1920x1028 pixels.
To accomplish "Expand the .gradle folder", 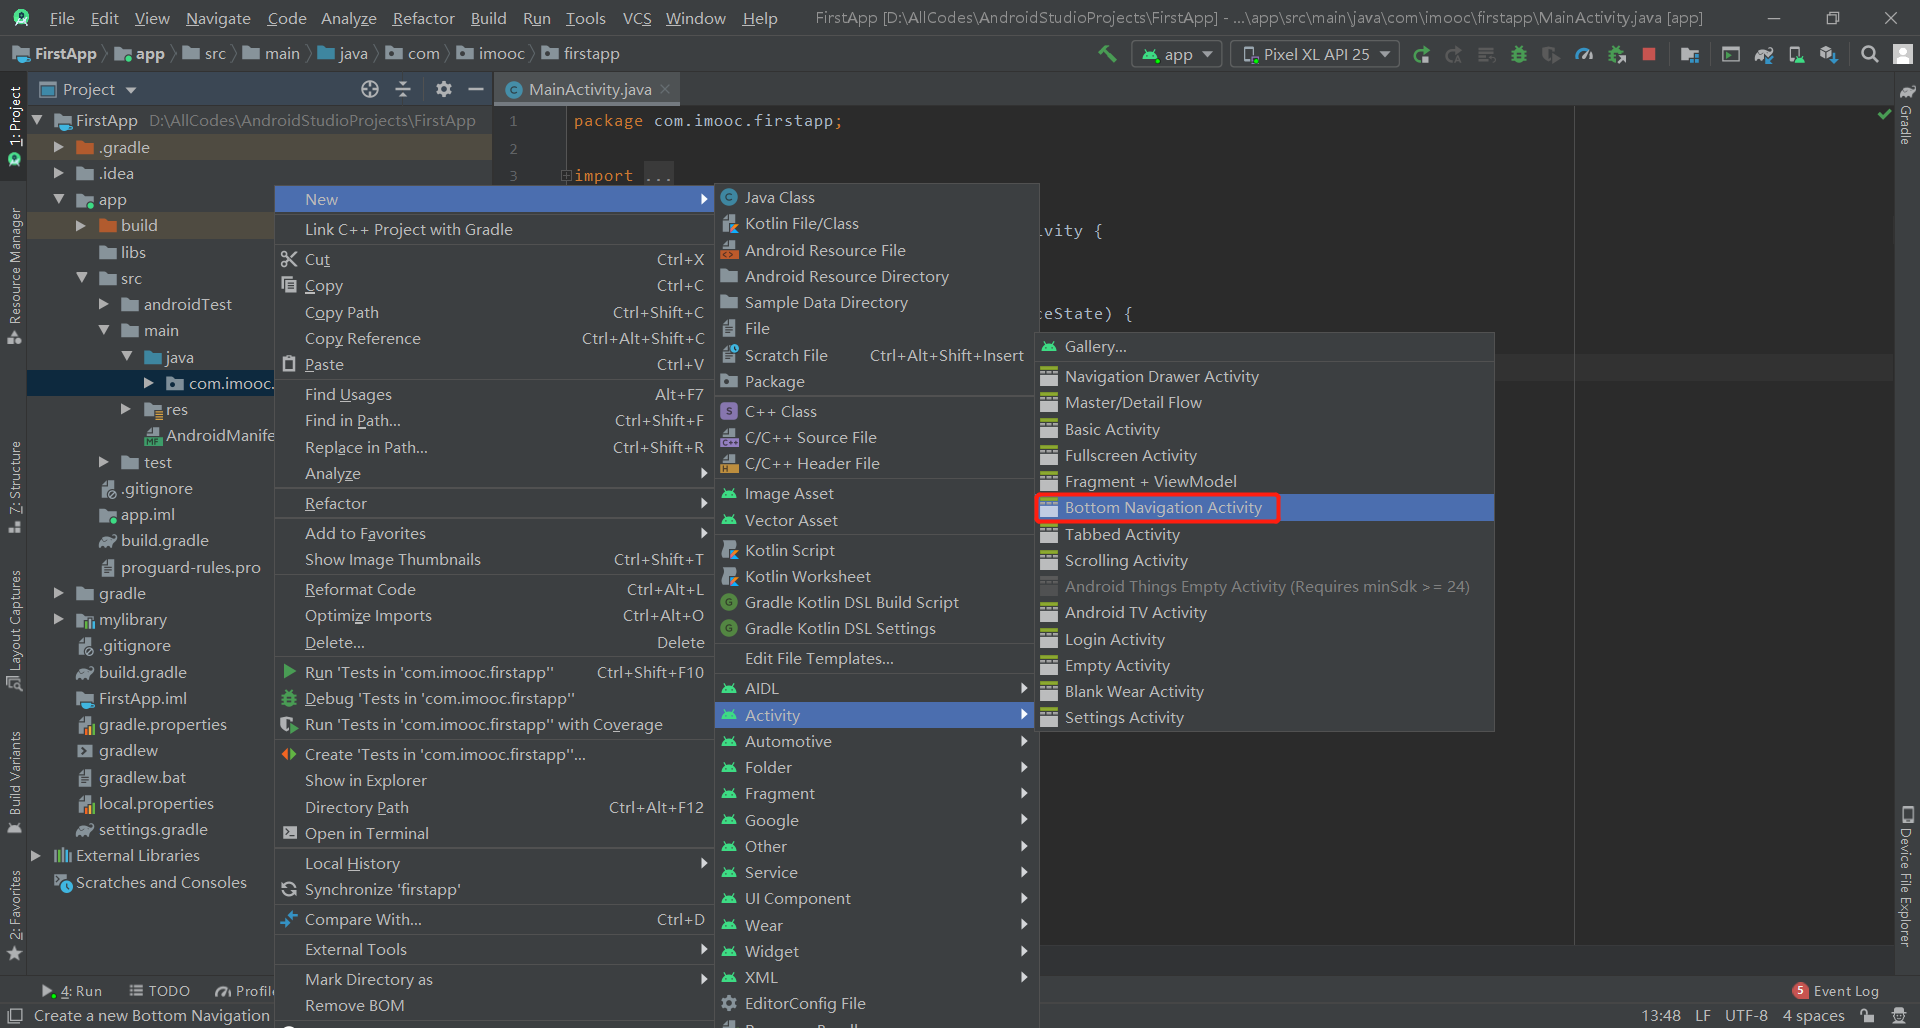I will pyautogui.click(x=59, y=147).
